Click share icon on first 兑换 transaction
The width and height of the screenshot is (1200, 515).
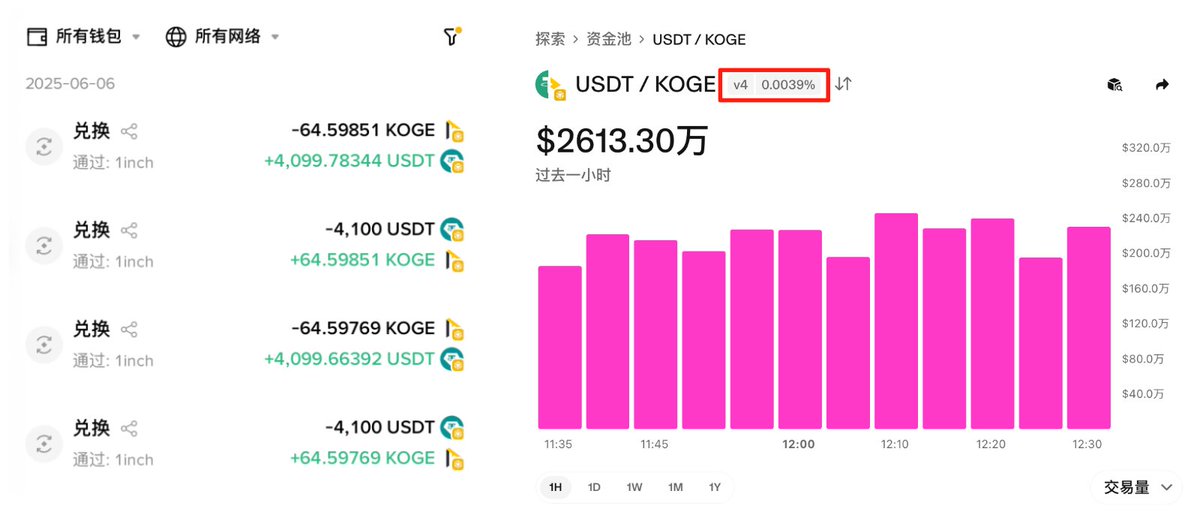point(129,131)
